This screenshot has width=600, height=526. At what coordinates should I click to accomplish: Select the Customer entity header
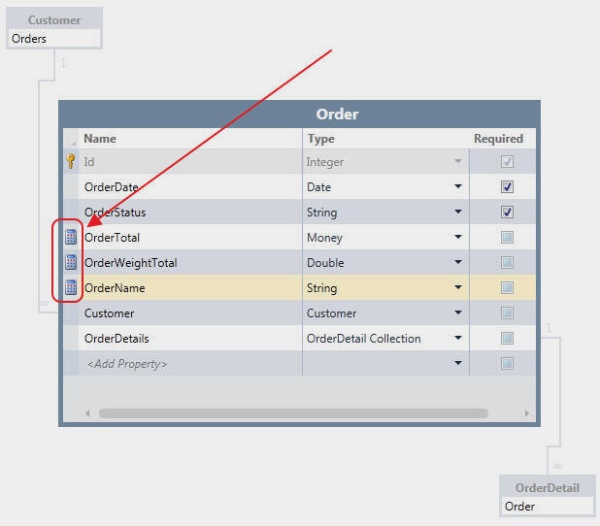click(x=54, y=20)
